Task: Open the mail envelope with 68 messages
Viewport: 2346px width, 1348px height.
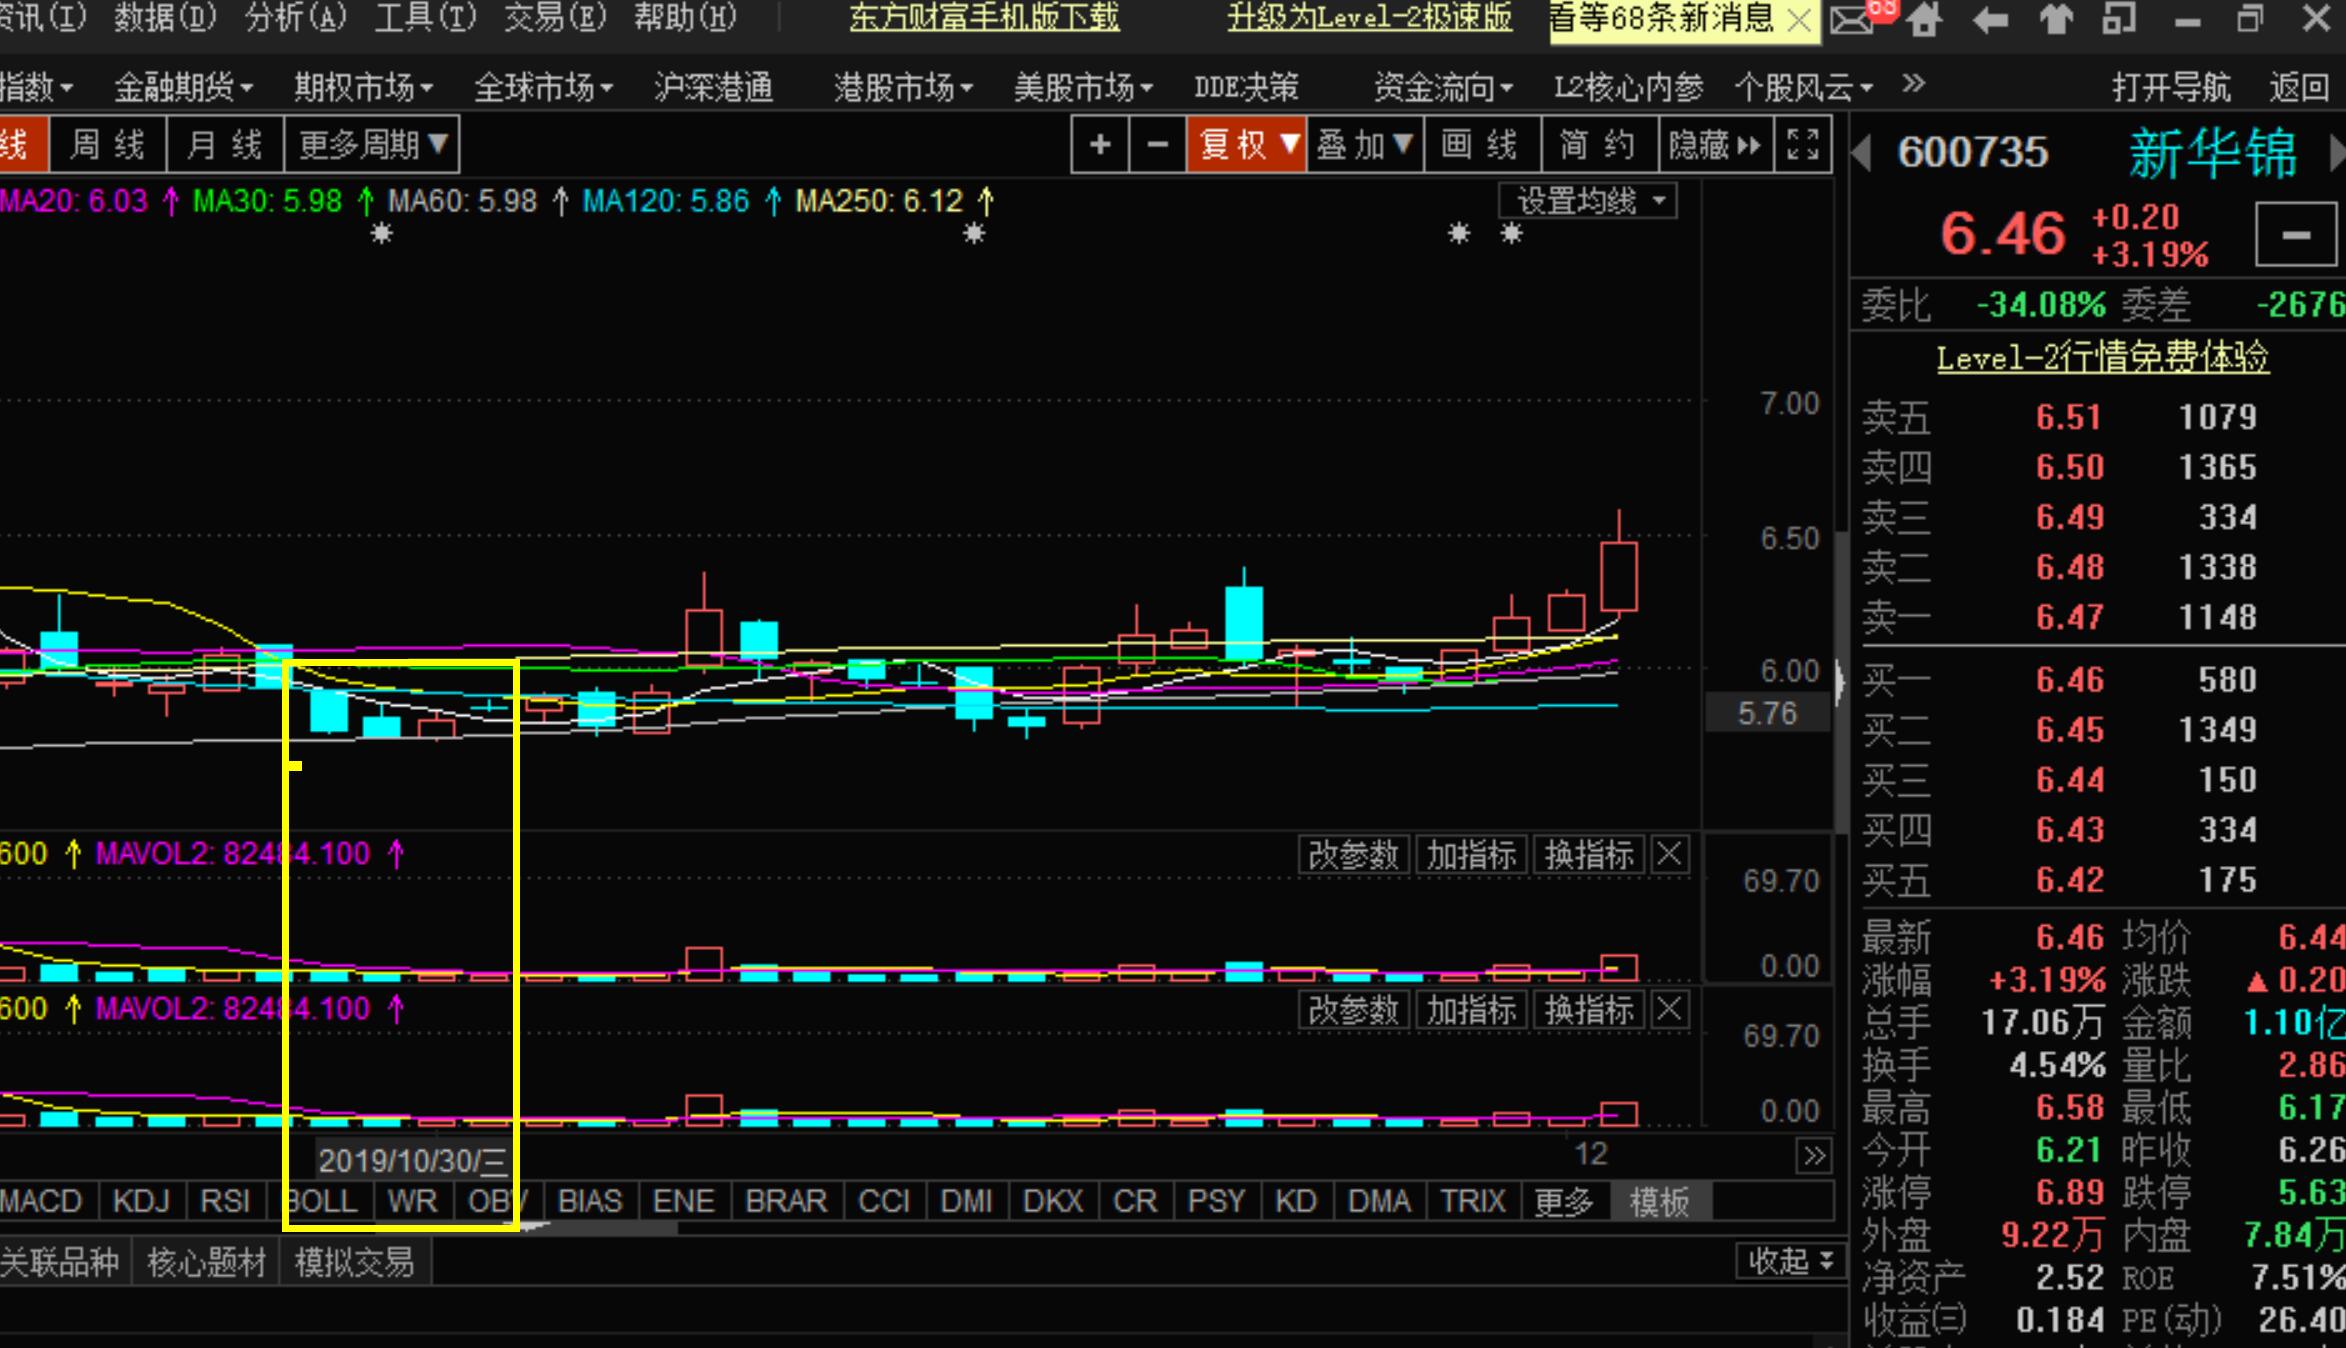Action: (1853, 19)
